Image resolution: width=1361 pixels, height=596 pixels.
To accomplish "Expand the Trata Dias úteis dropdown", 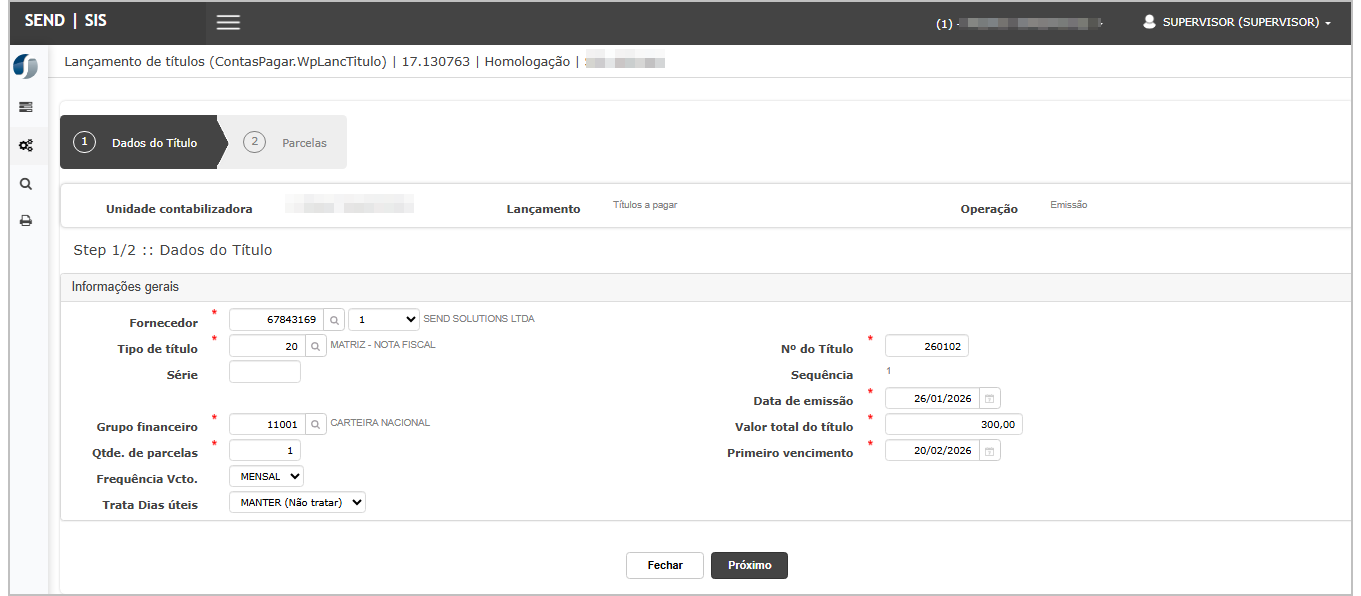I will click(x=297, y=503).
